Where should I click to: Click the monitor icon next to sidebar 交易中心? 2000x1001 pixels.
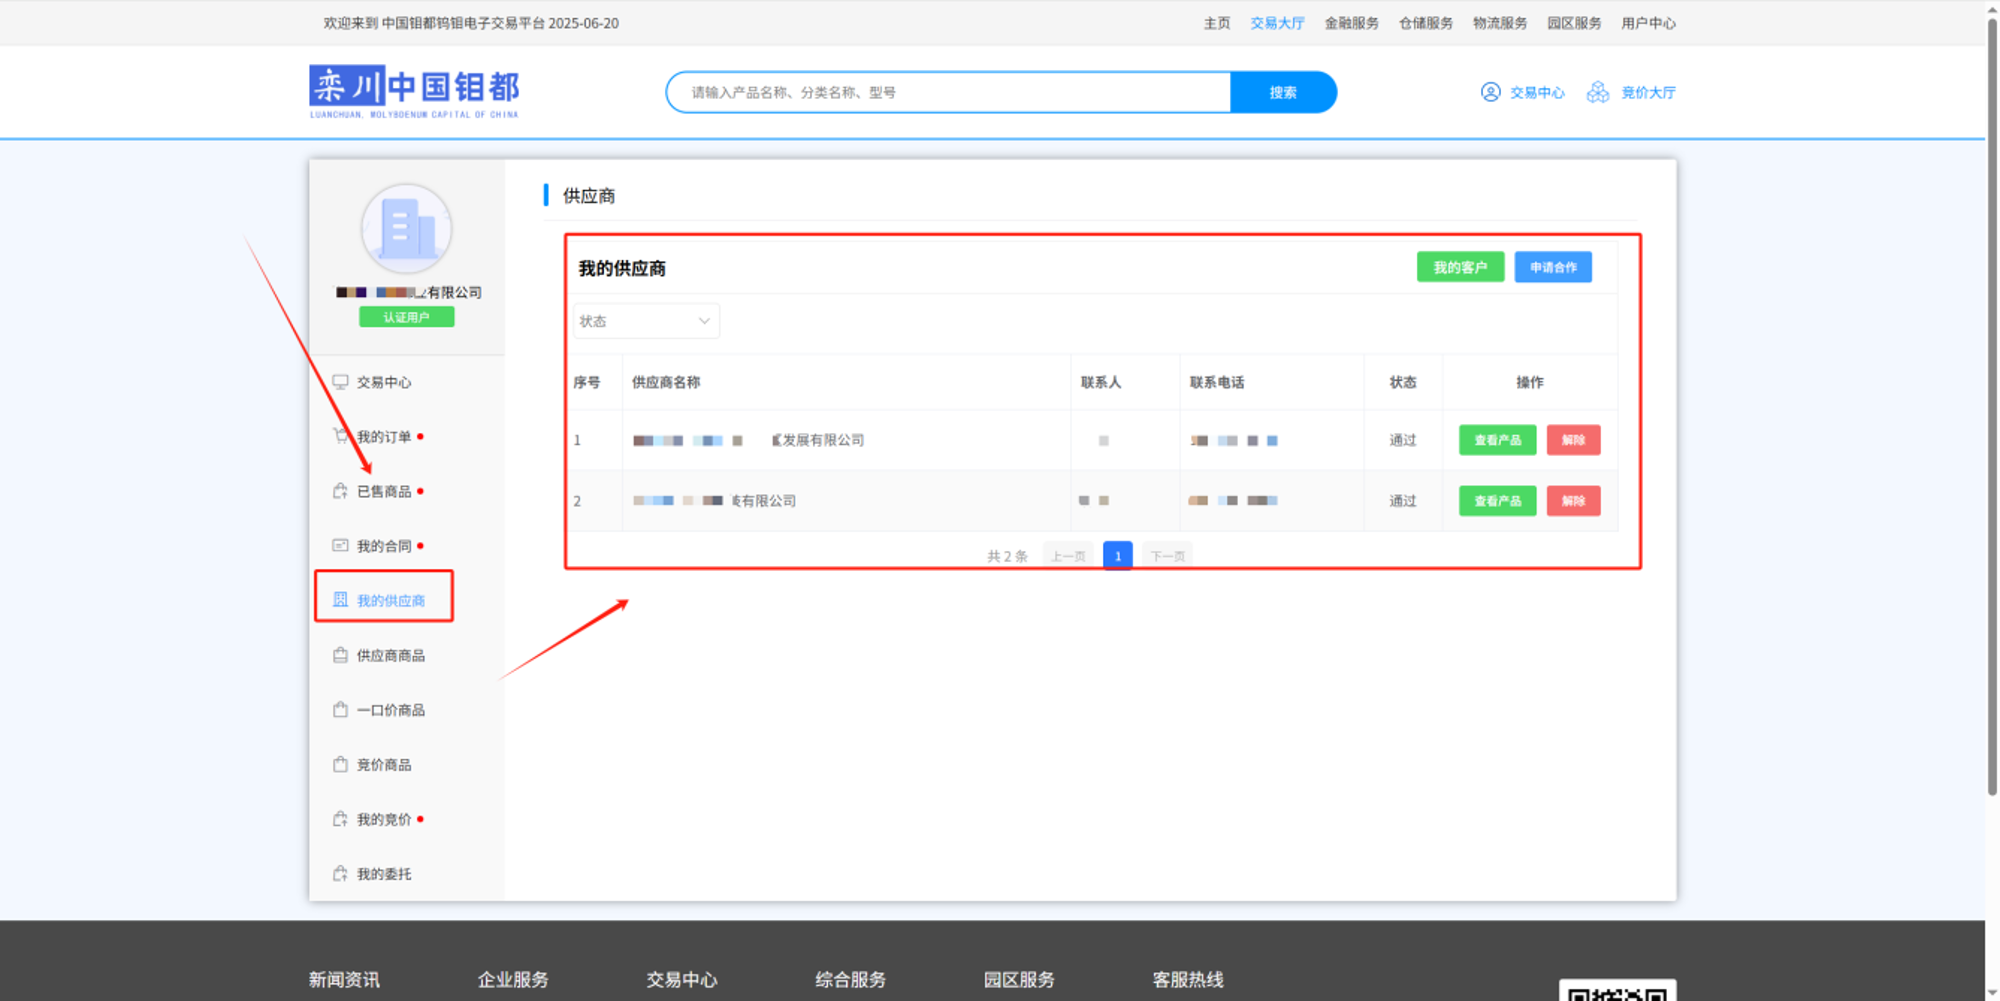point(340,382)
